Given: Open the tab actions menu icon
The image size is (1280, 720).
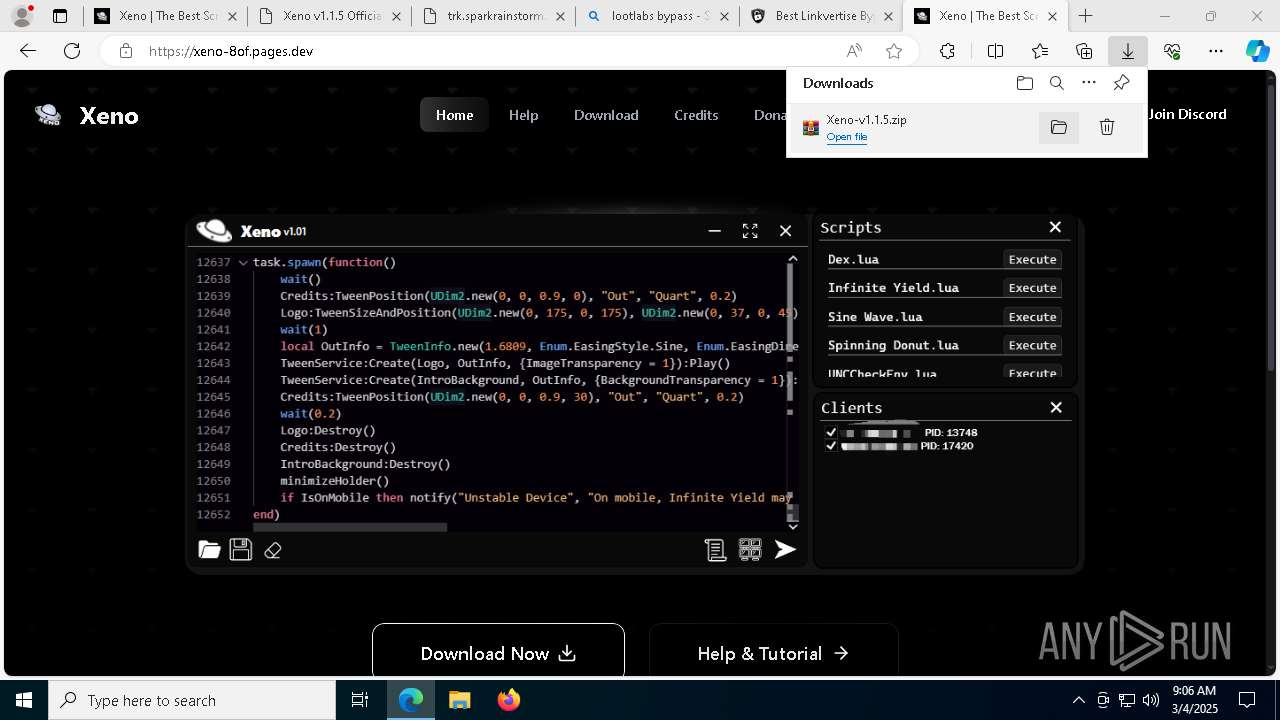Looking at the screenshot, I should point(60,16).
